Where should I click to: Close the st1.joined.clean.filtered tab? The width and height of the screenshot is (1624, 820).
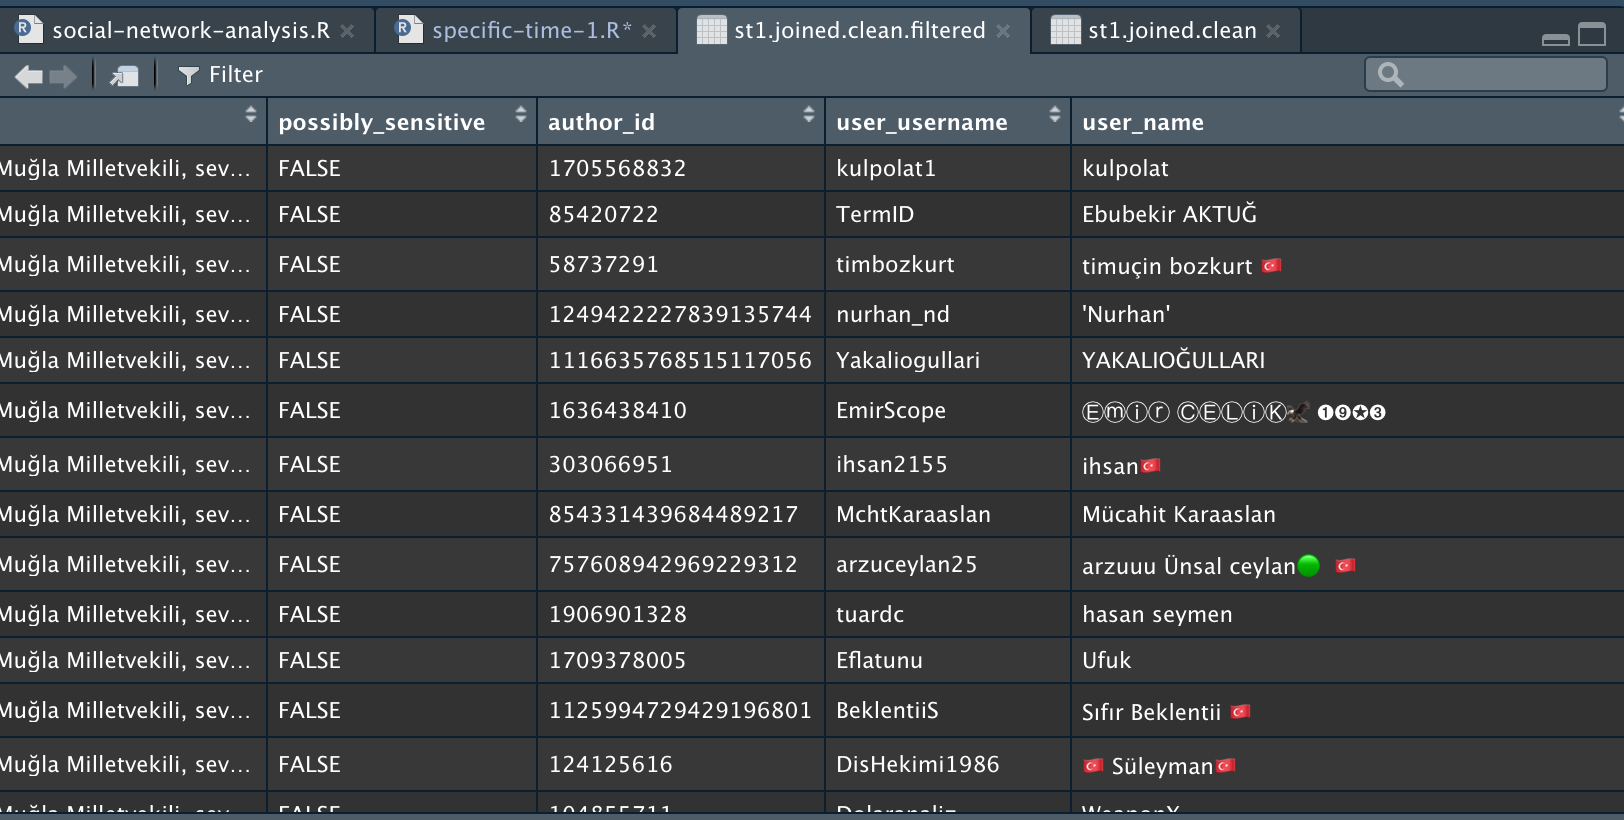(1003, 31)
